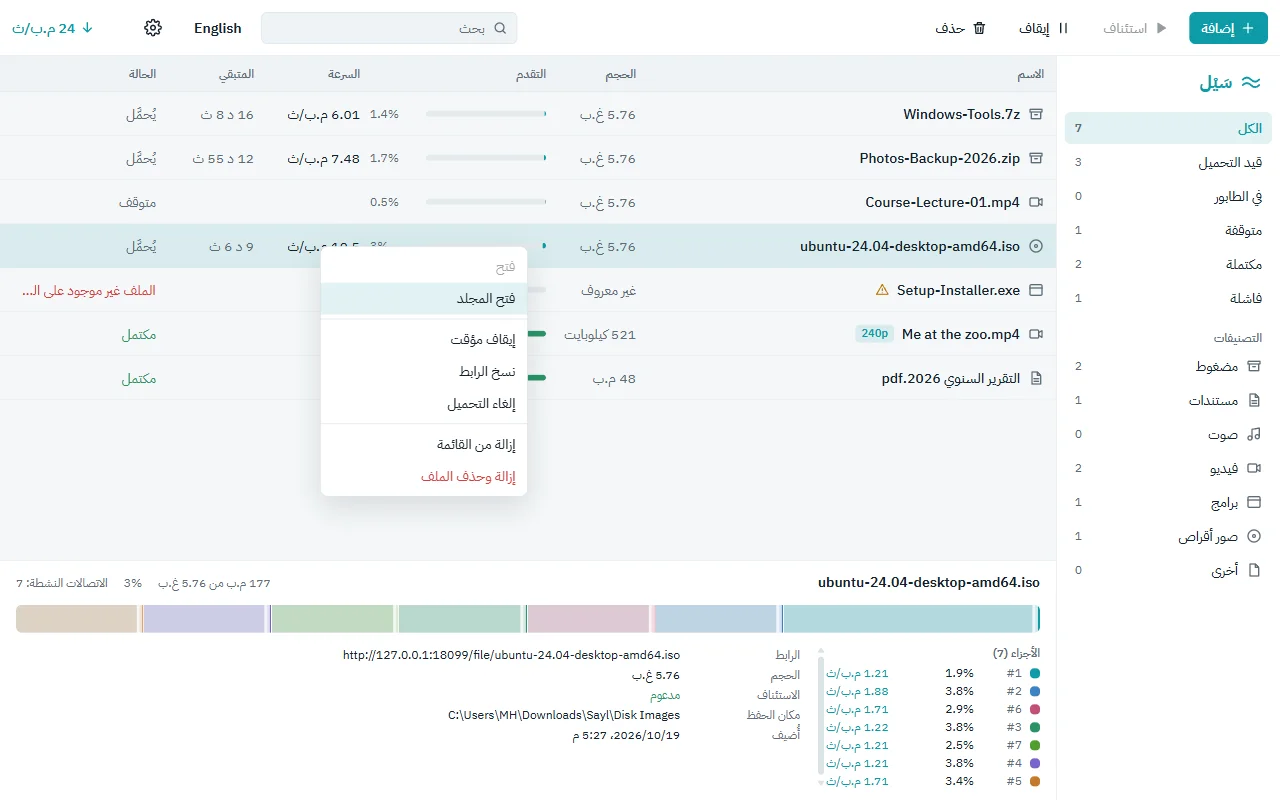Click the إضافة add button

coord(1228,28)
